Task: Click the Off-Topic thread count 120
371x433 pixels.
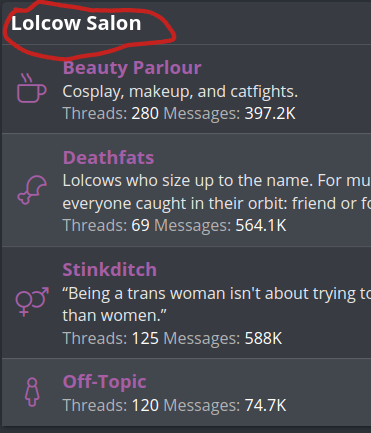Action: pos(145,405)
